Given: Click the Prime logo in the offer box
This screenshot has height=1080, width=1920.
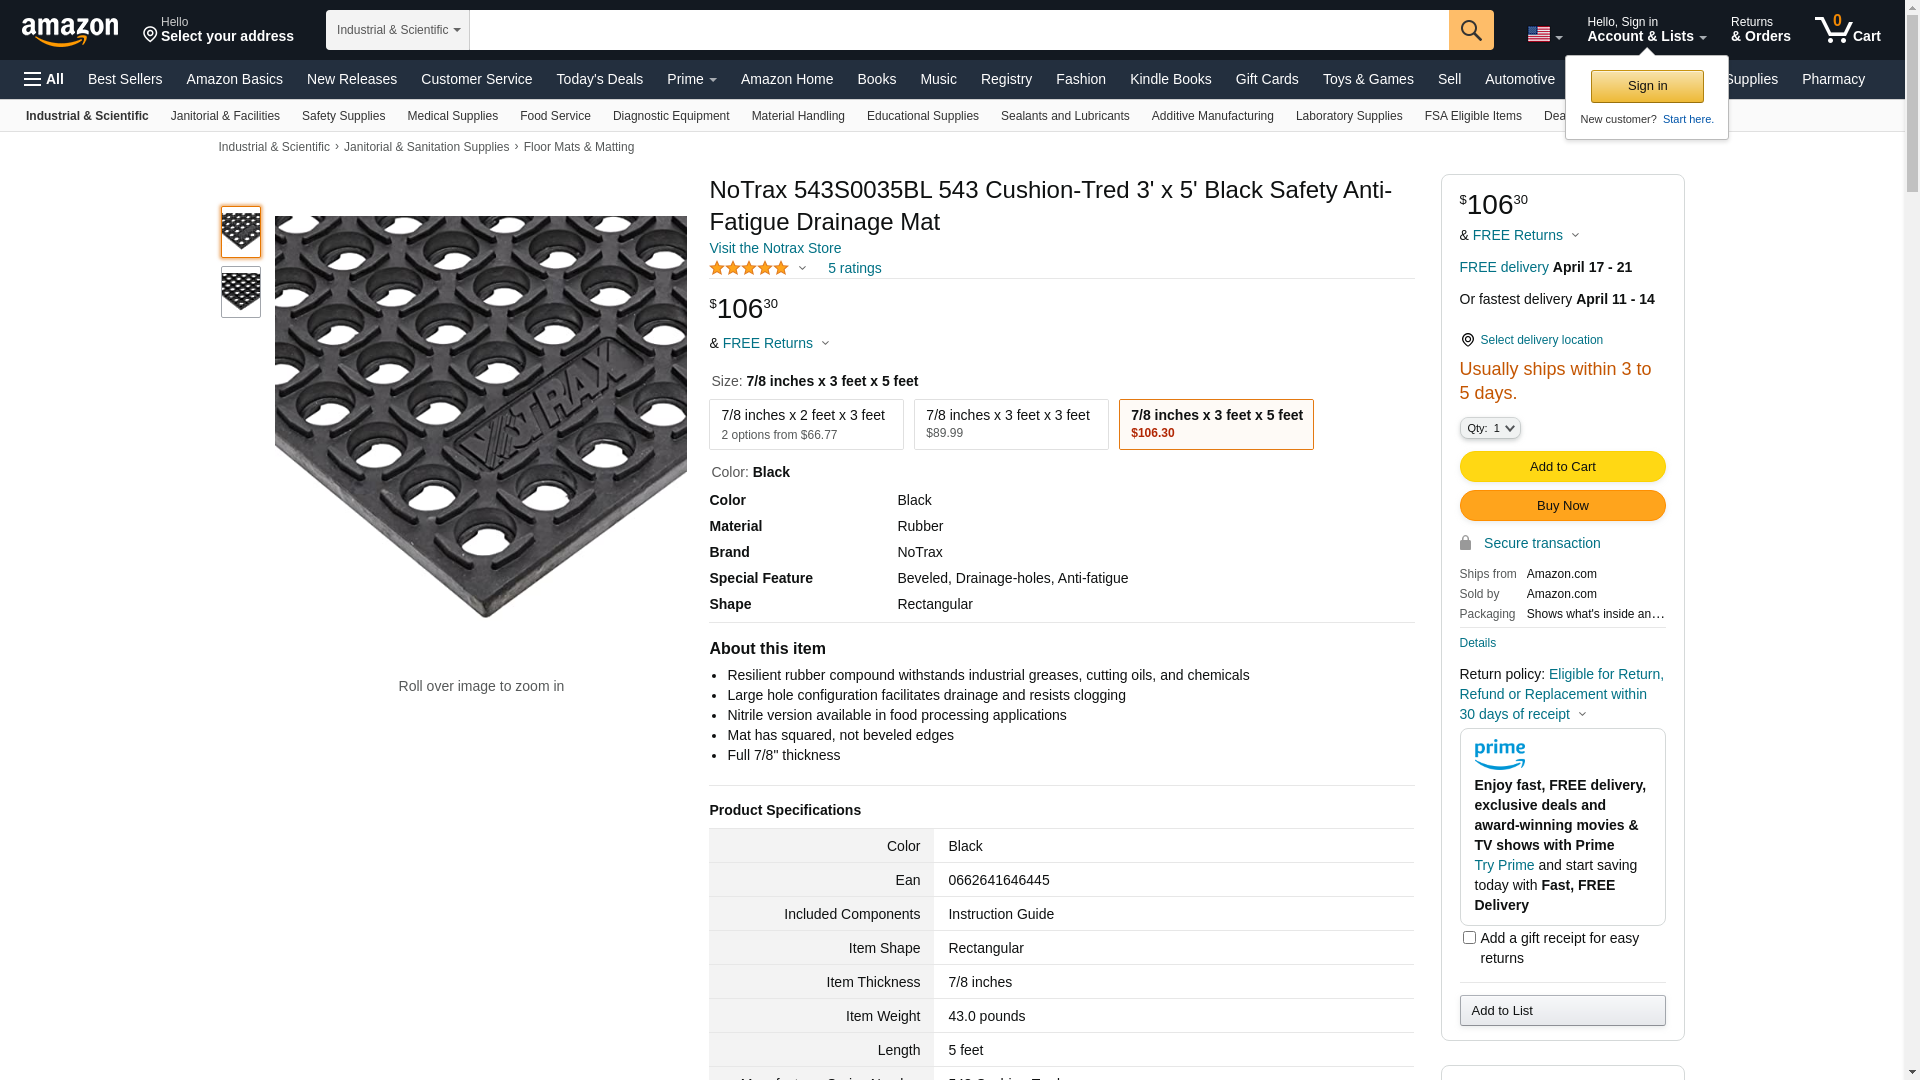Looking at the screenshot, I should coord(1499,754).
